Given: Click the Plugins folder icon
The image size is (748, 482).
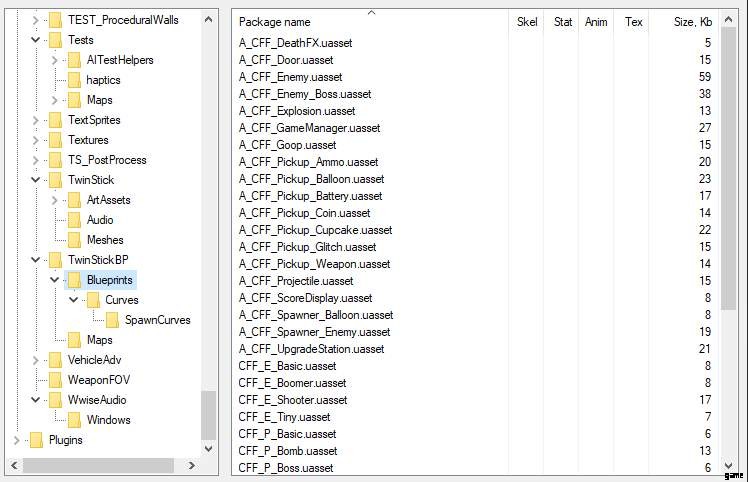Looking at the screenshot, I should coord(36,440).
